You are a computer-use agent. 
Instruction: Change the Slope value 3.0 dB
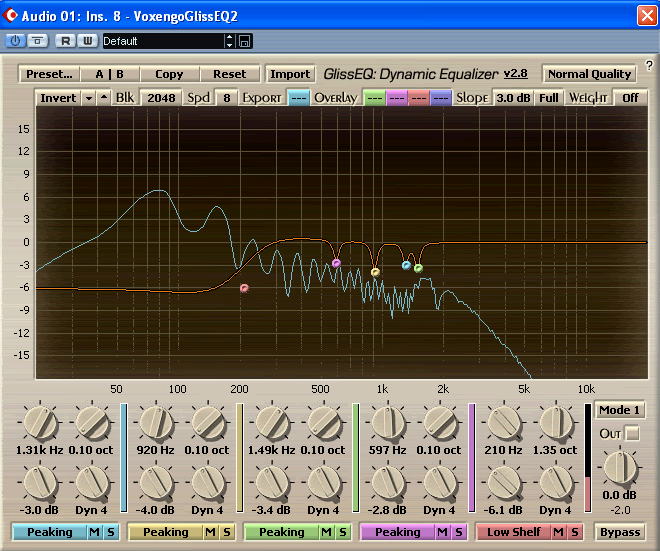coord(513,98)
